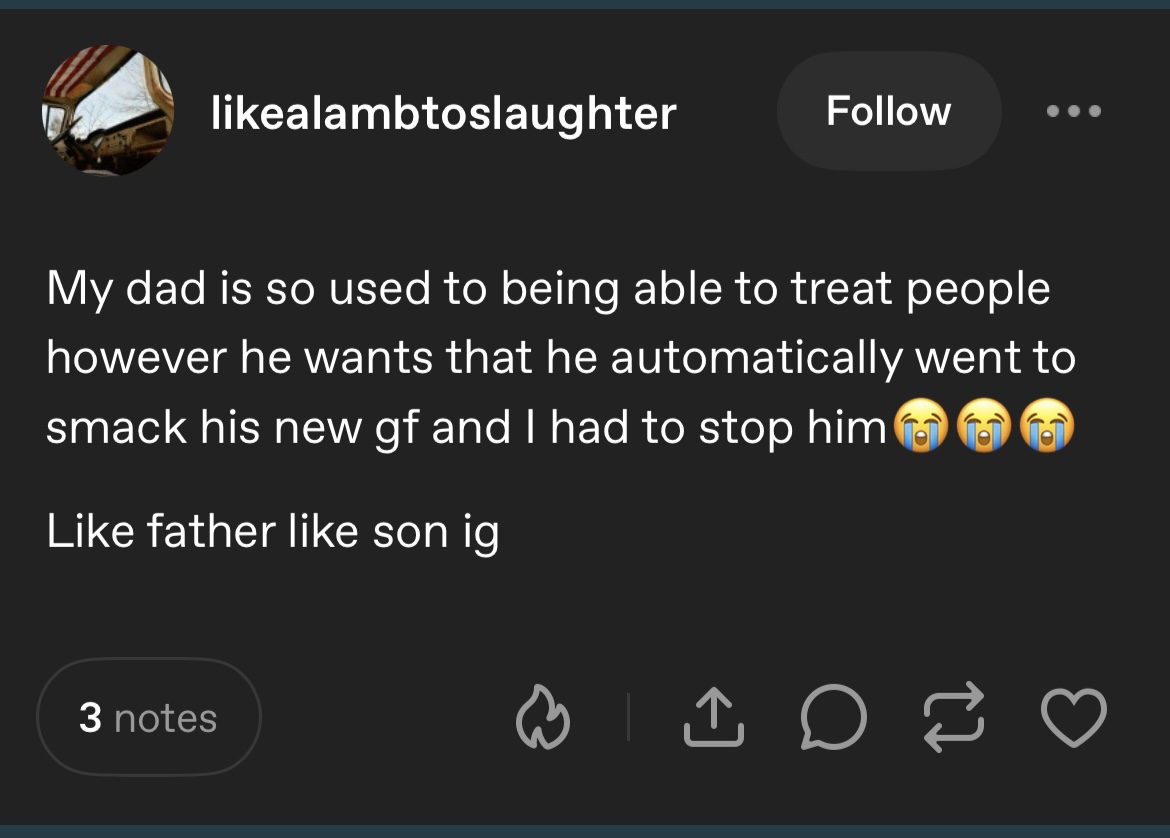
Task: Click the middle crying emoji
Action: coord(984,425)
